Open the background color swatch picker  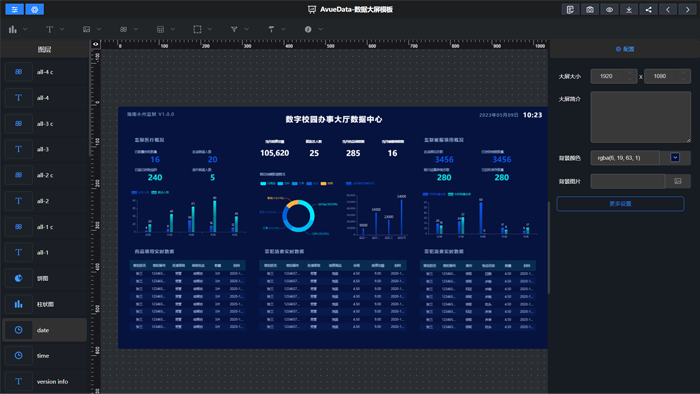point(675,158)
